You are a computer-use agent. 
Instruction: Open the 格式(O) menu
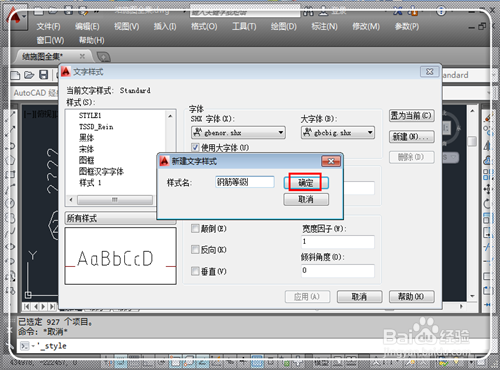point(204,27)
